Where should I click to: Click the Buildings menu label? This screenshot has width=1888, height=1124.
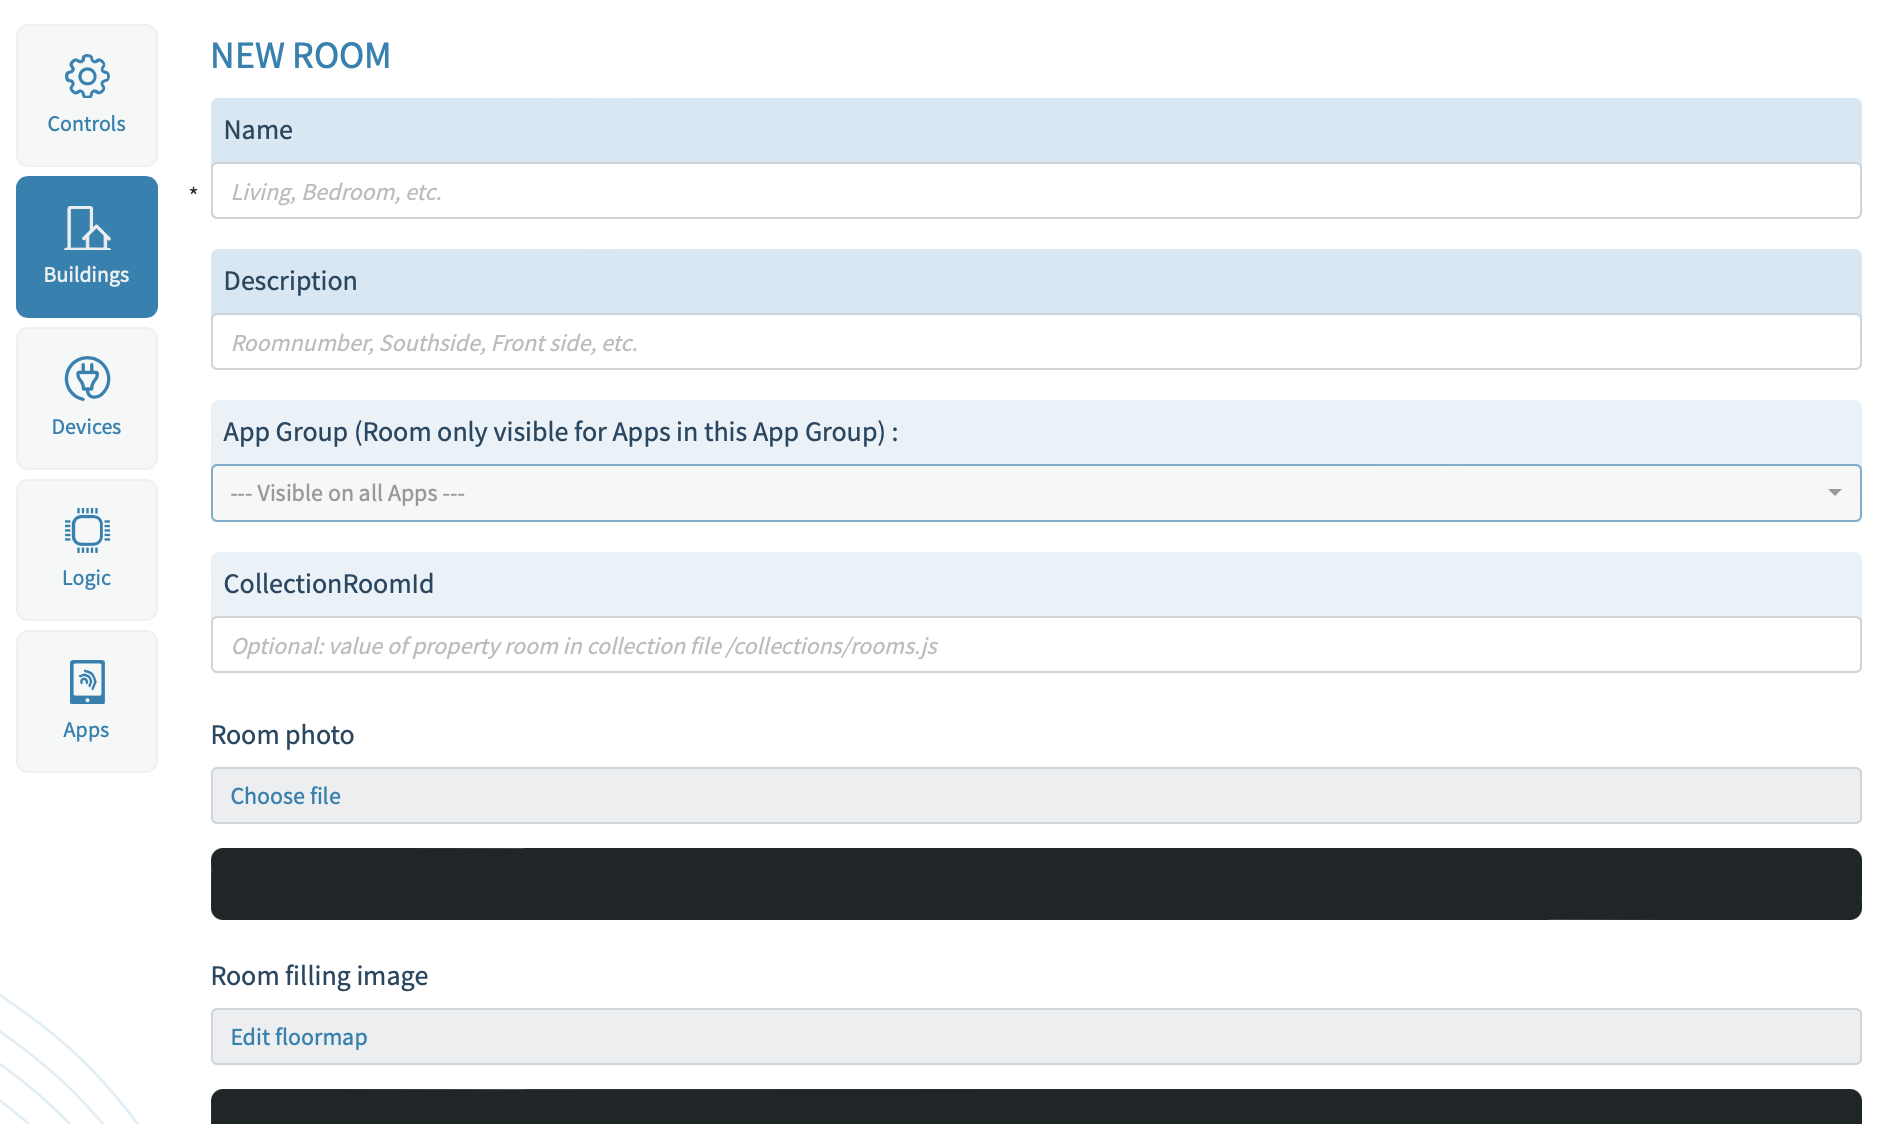coord(87,275)
